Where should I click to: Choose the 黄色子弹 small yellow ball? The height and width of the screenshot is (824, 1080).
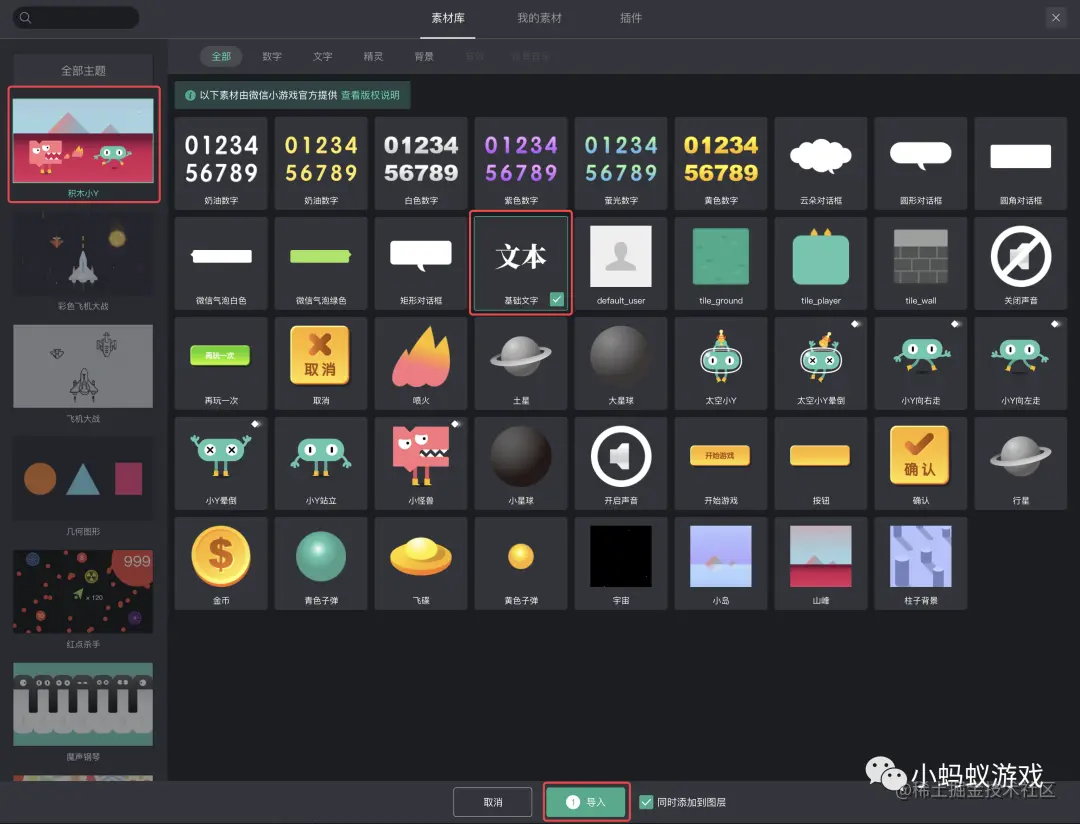click(x=521, y=563)
